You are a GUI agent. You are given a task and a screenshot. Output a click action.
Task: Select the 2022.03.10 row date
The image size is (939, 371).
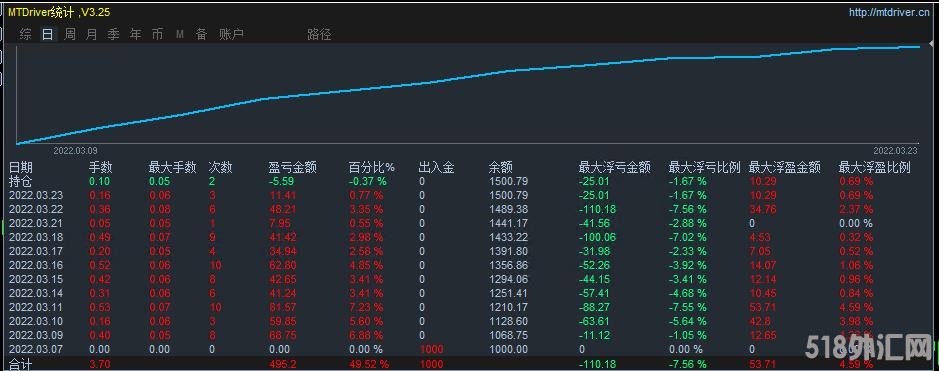(36, 321)
